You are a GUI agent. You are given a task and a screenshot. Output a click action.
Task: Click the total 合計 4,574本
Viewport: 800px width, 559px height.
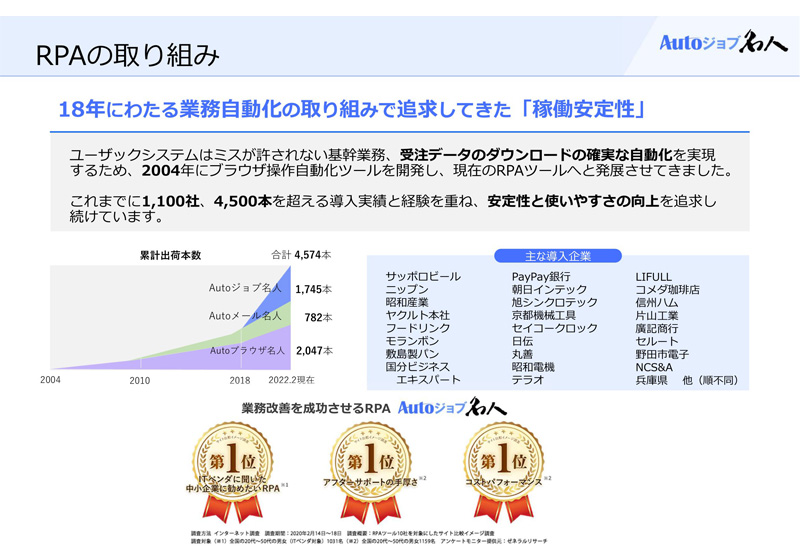(301, 255)
